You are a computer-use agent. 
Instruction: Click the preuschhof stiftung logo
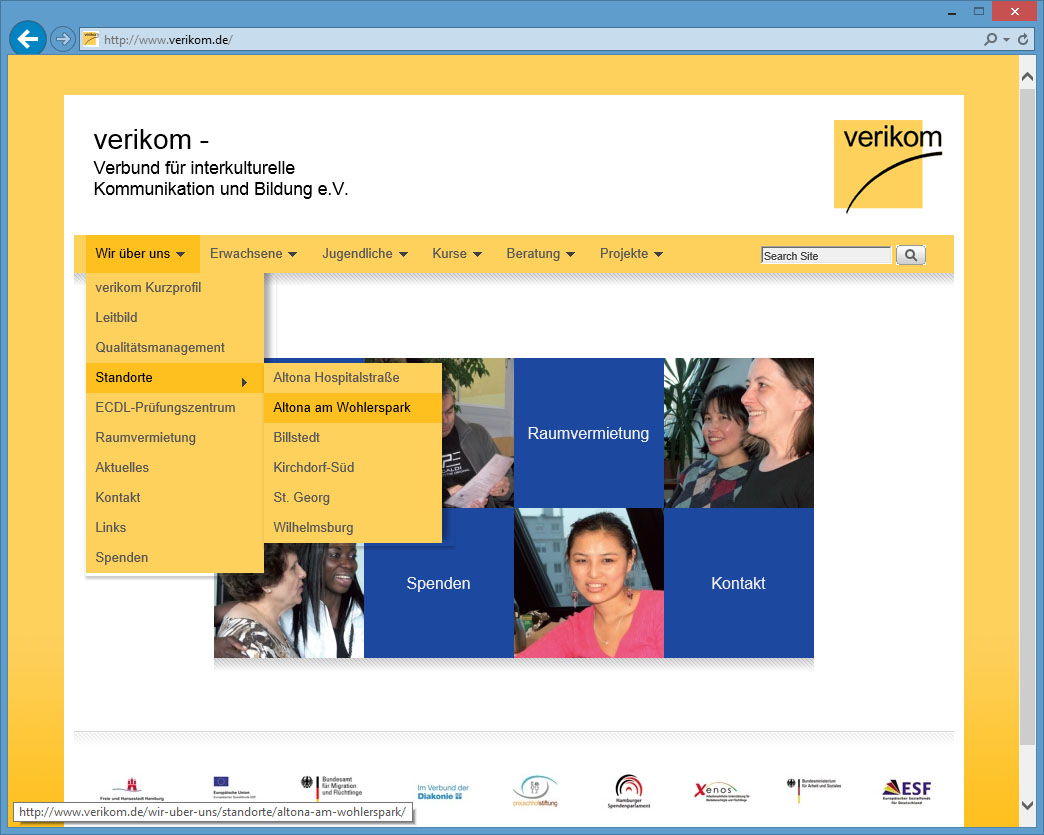[535, 790]
